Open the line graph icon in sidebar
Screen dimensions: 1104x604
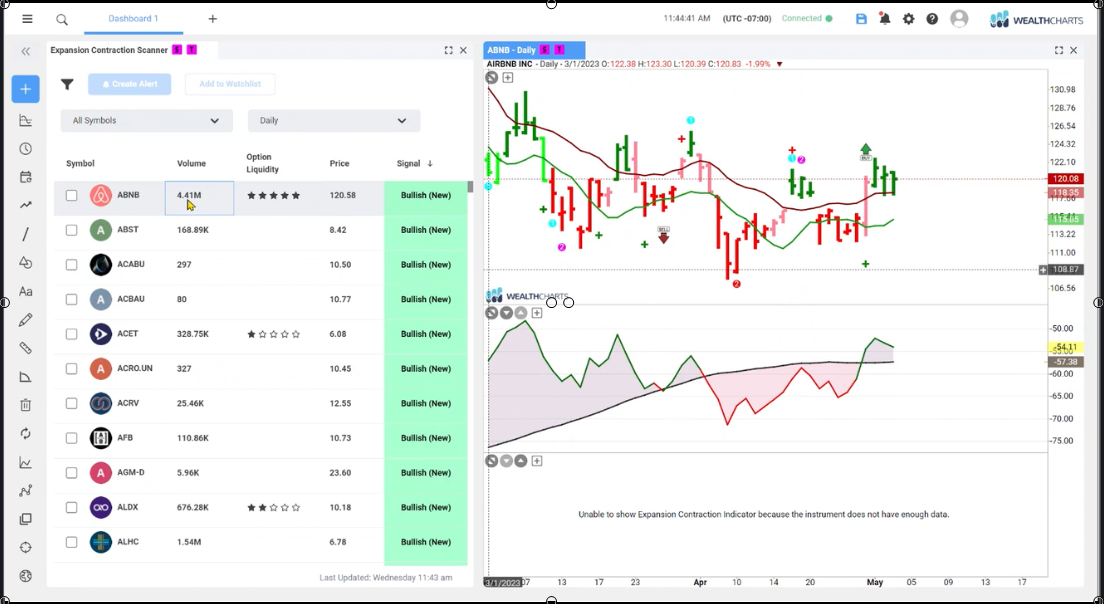coord(25,463)
